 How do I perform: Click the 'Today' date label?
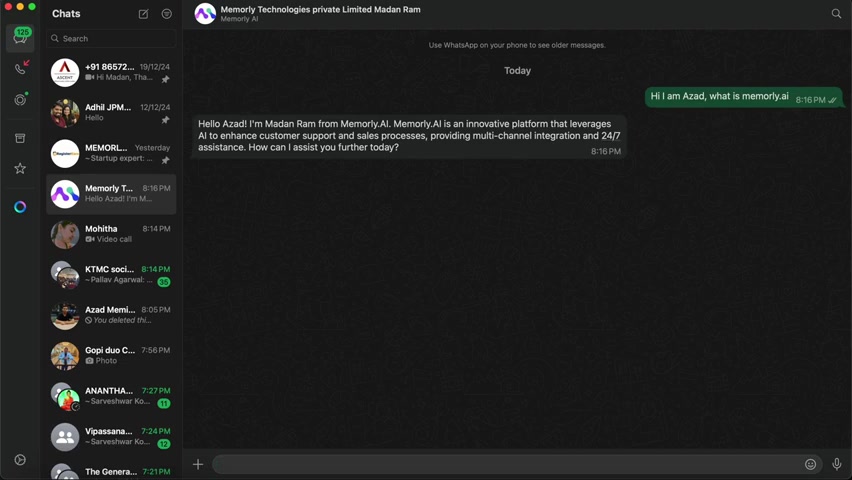517,71
